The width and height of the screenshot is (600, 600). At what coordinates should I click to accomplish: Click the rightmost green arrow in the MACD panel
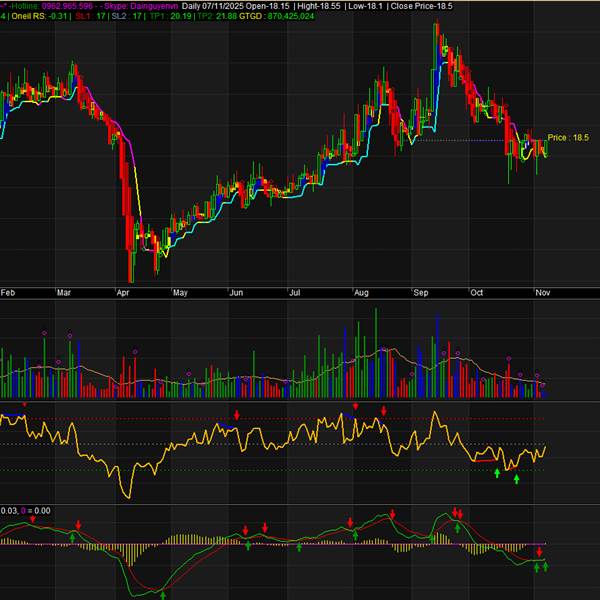[546, 568]
